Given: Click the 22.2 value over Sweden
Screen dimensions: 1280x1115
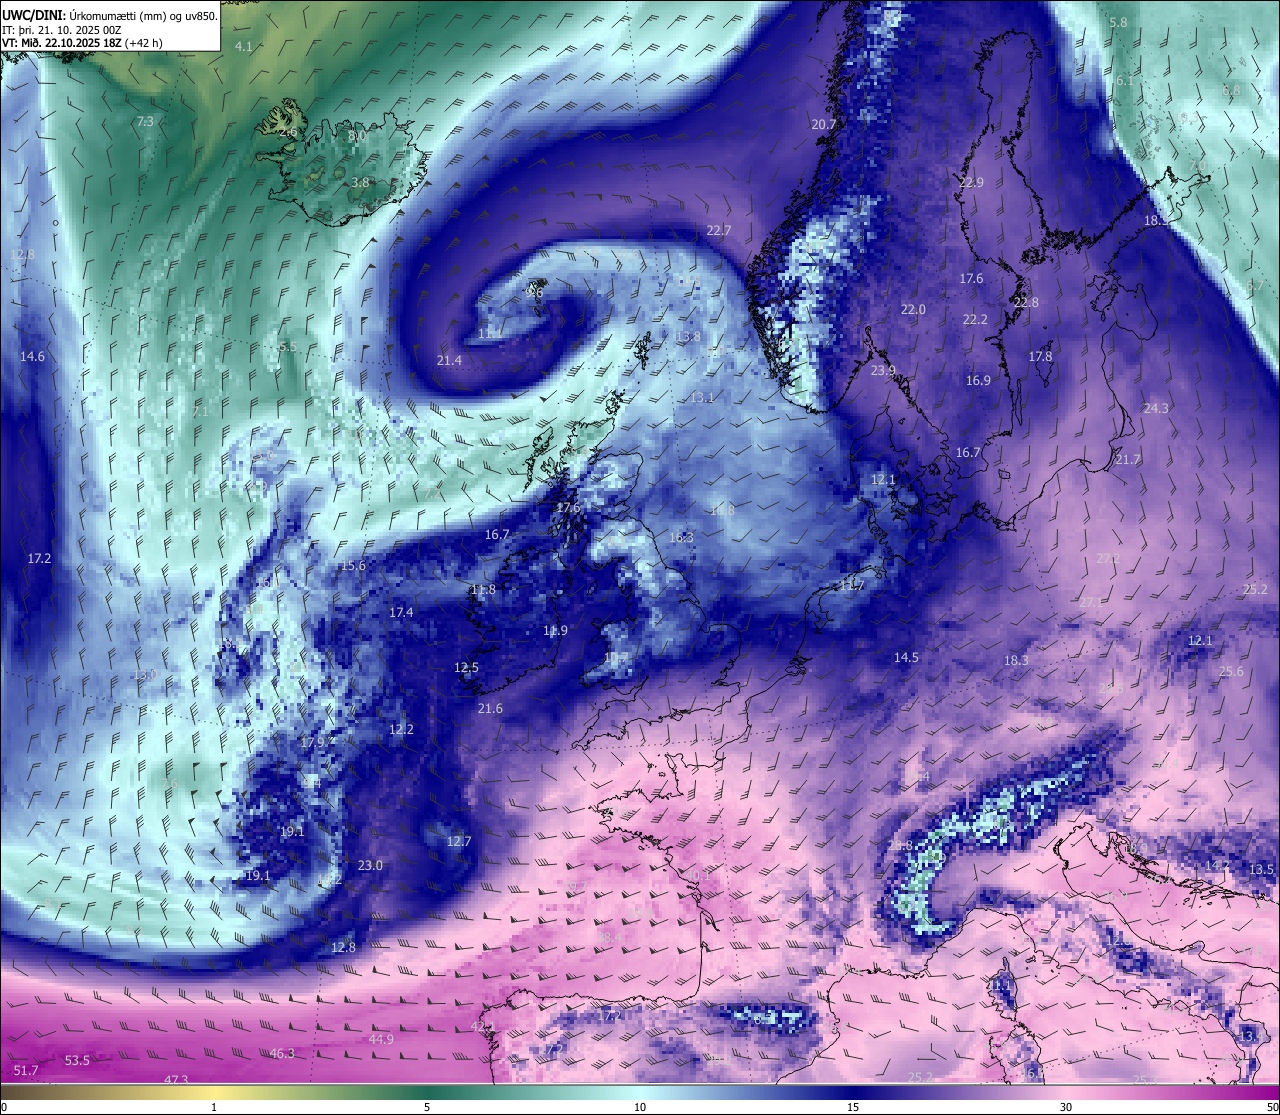Looking at the screenshot, I should click(975, 320).
